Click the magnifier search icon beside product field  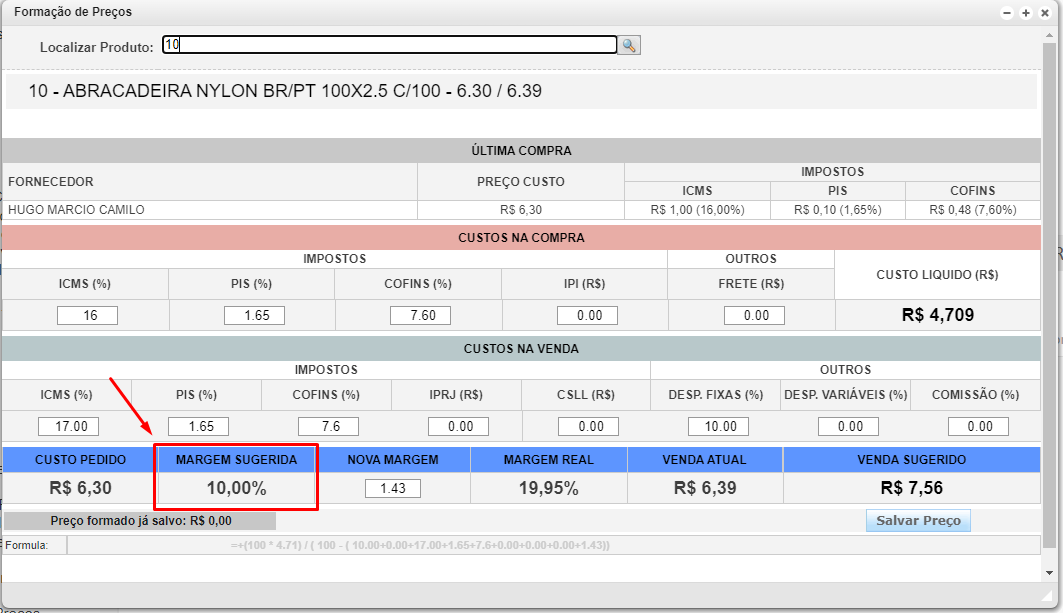coord(629,45)
